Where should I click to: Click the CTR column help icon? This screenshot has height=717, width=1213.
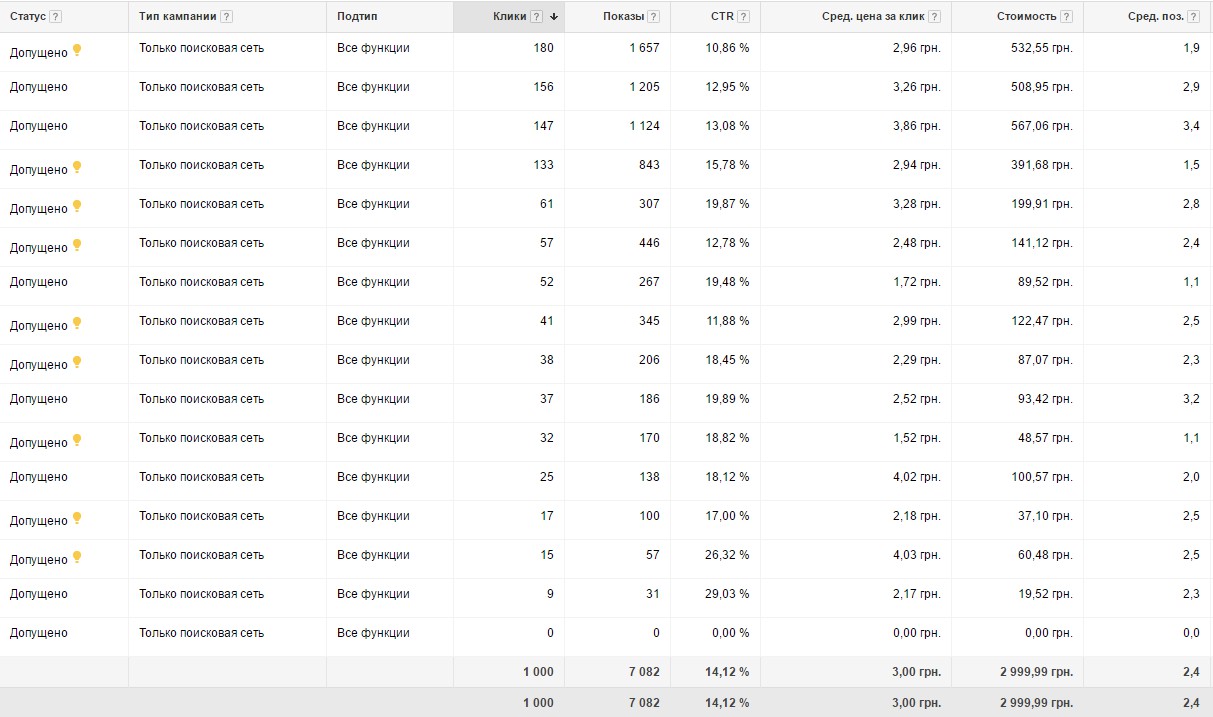(x=743, y=17)
